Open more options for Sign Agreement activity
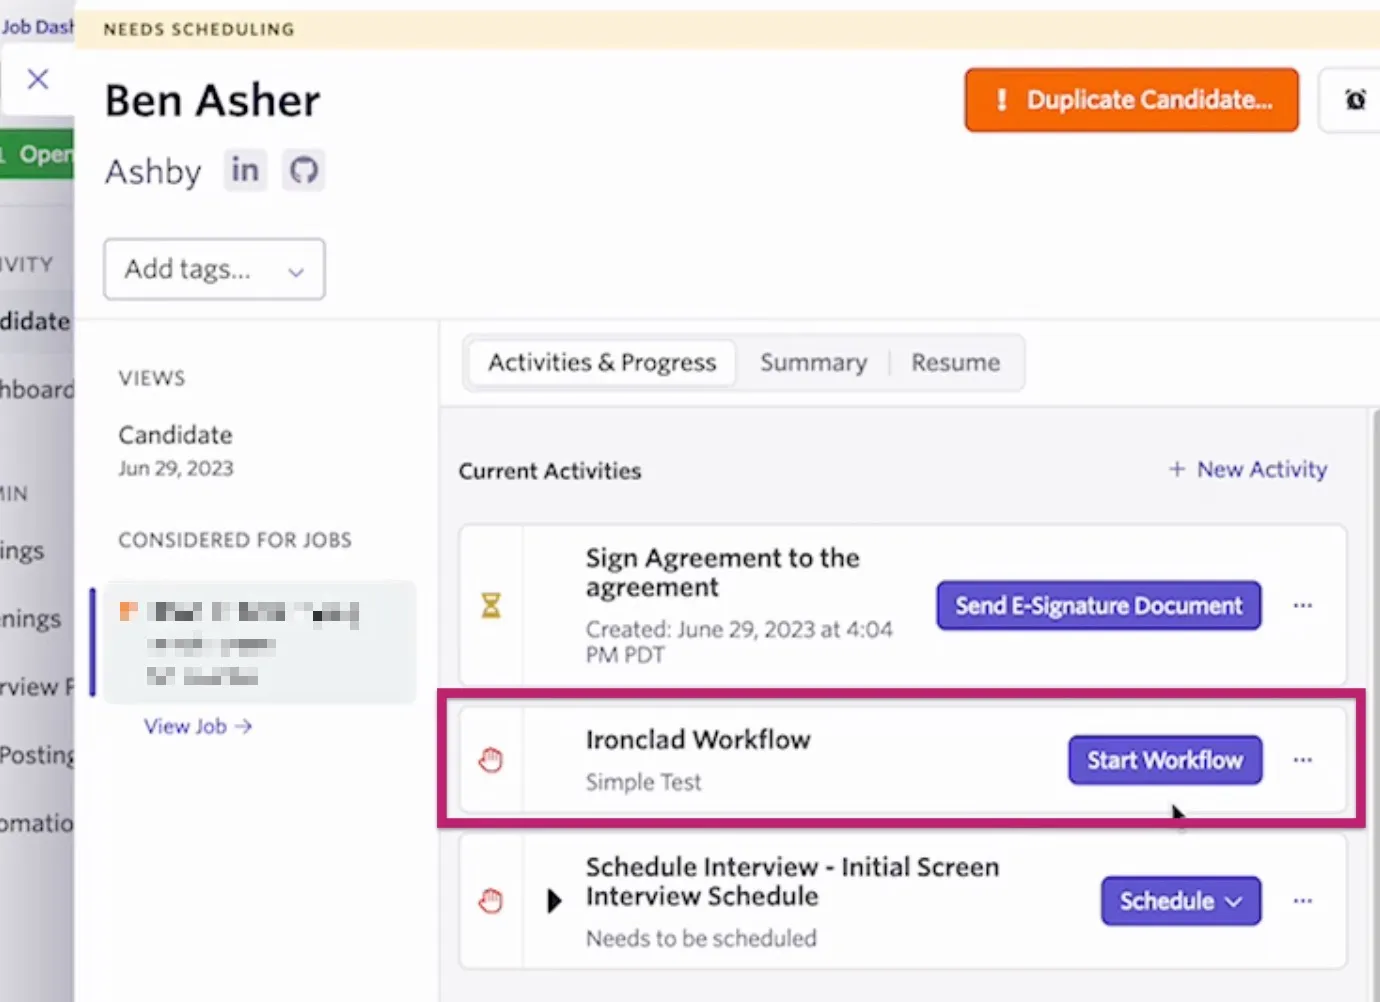Image resolution: width=1380 pixels, height=1002 pixels. [1302, 605]
